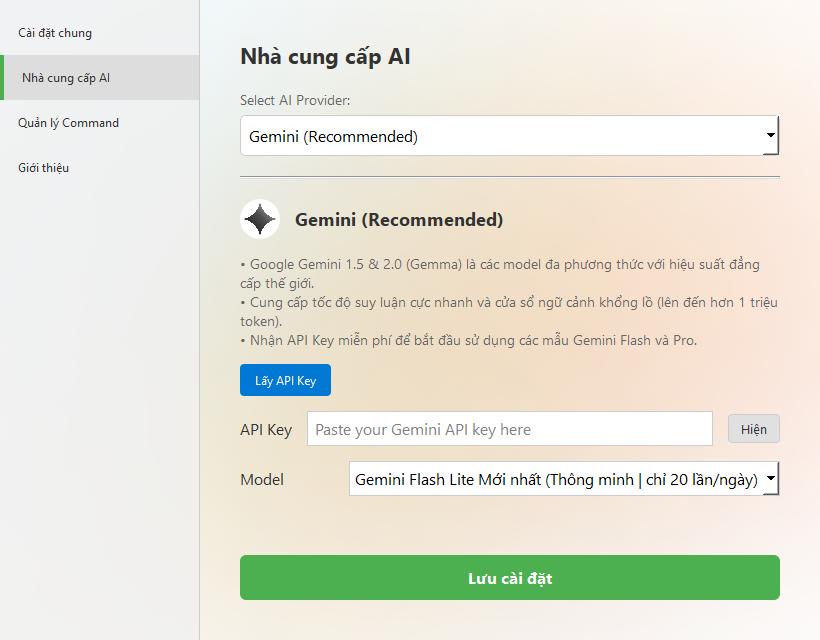Focus the Gemini API key input field
The width and height of the screenshot is (820, 640).
(x=509, y=429)
